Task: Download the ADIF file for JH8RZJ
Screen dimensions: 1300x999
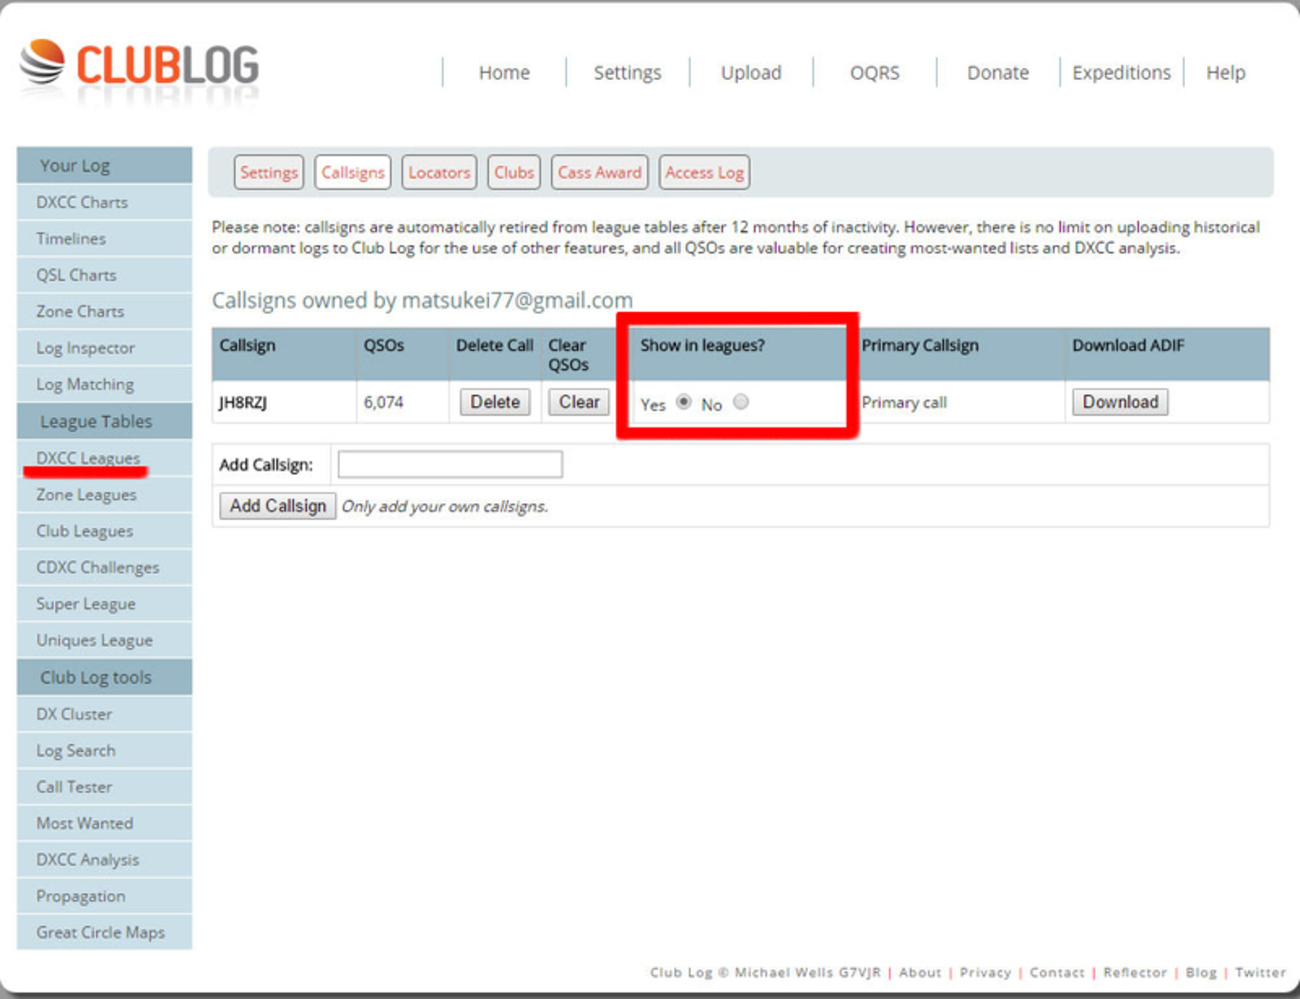Action: (x=1119, y=401)
